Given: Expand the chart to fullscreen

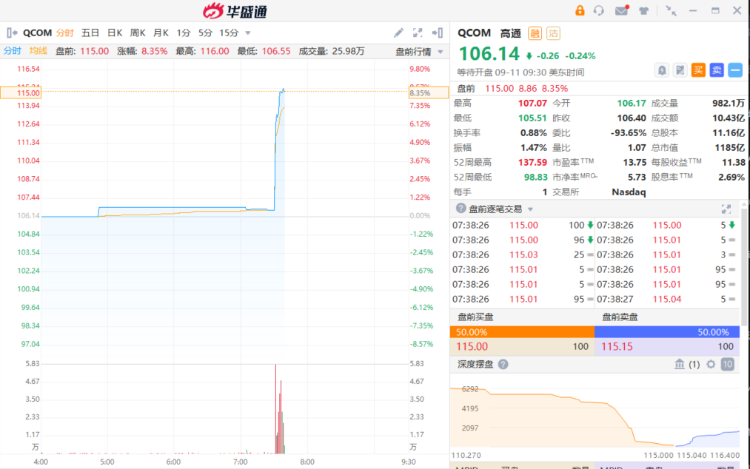Looking at the screenshot, I should (x=418, y=33).
